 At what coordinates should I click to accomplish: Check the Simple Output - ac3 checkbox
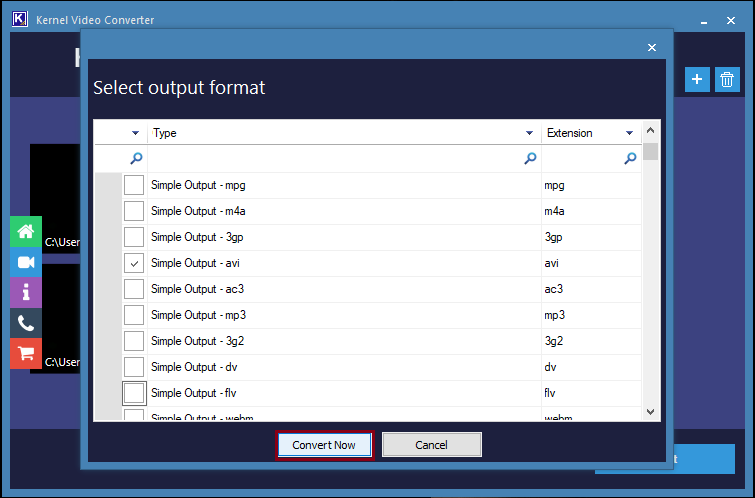pyautogui.click(x=134, y=289)
